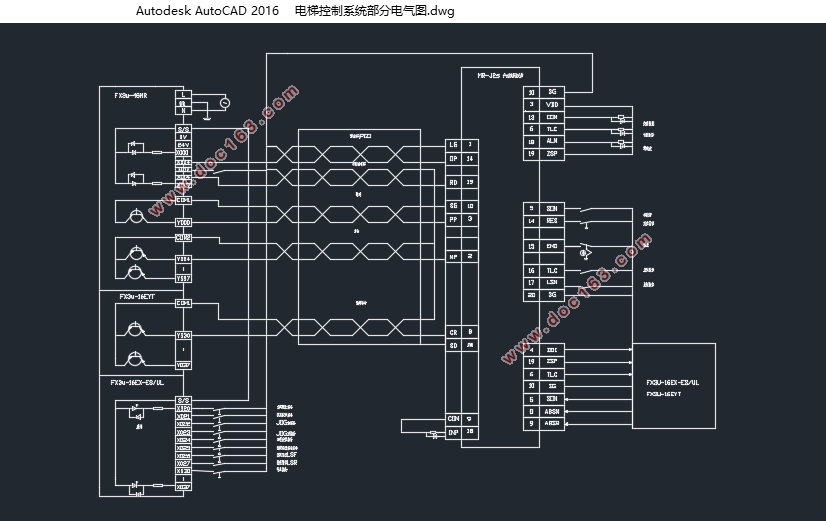826x521 pixels.
Task: Select the SD terminal cell
Action: click(x=454, y=346)
